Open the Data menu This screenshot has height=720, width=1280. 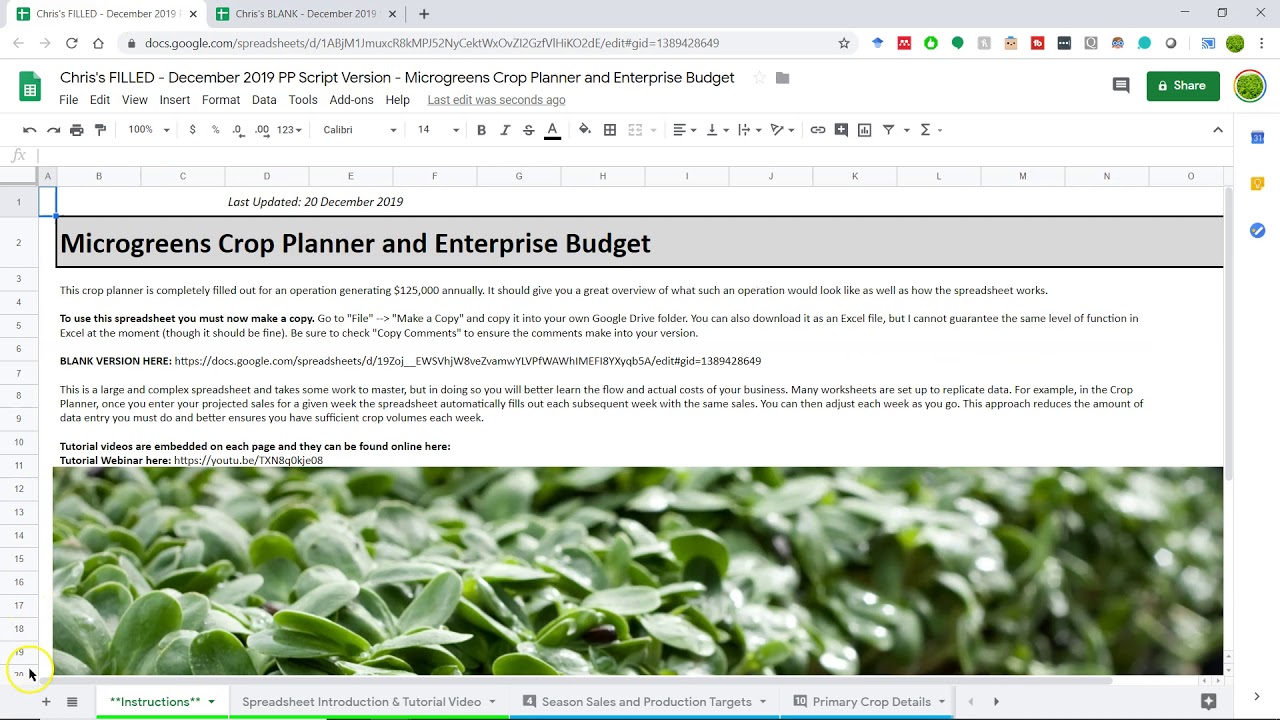point(264,100)
